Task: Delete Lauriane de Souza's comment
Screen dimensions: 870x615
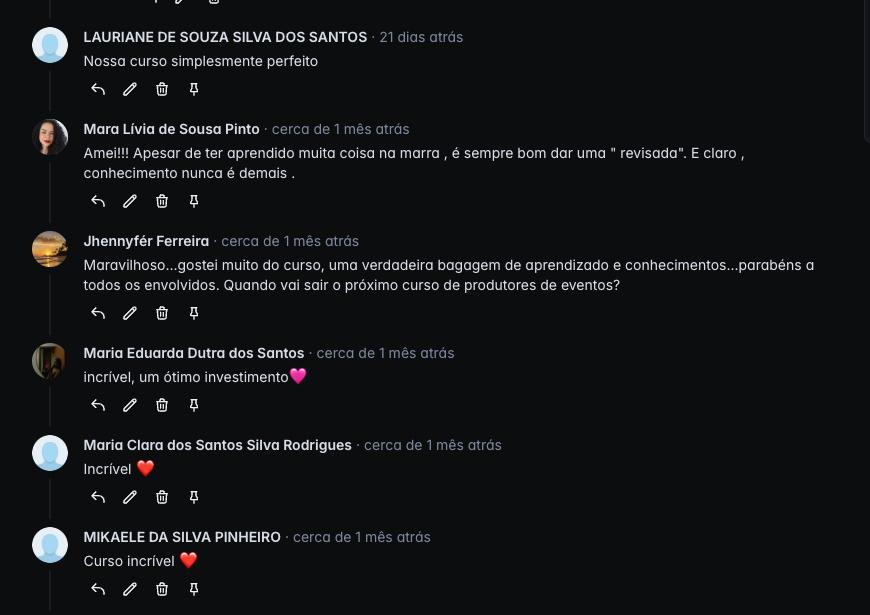Action: [x=161, y=89]
